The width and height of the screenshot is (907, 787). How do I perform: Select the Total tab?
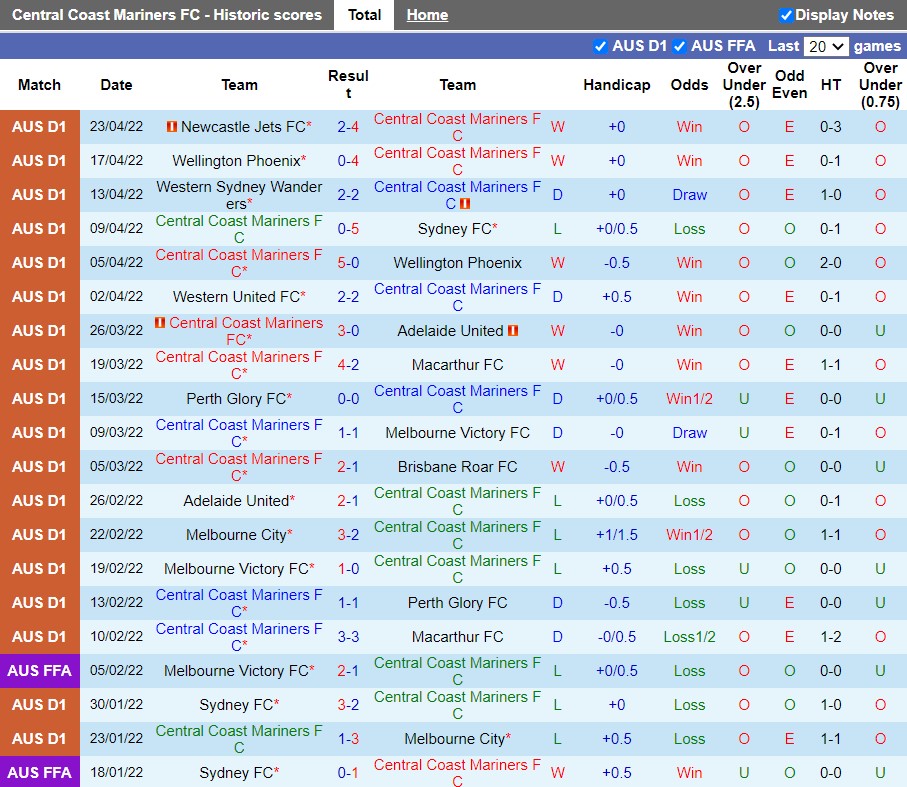click(x=364, y=15)
